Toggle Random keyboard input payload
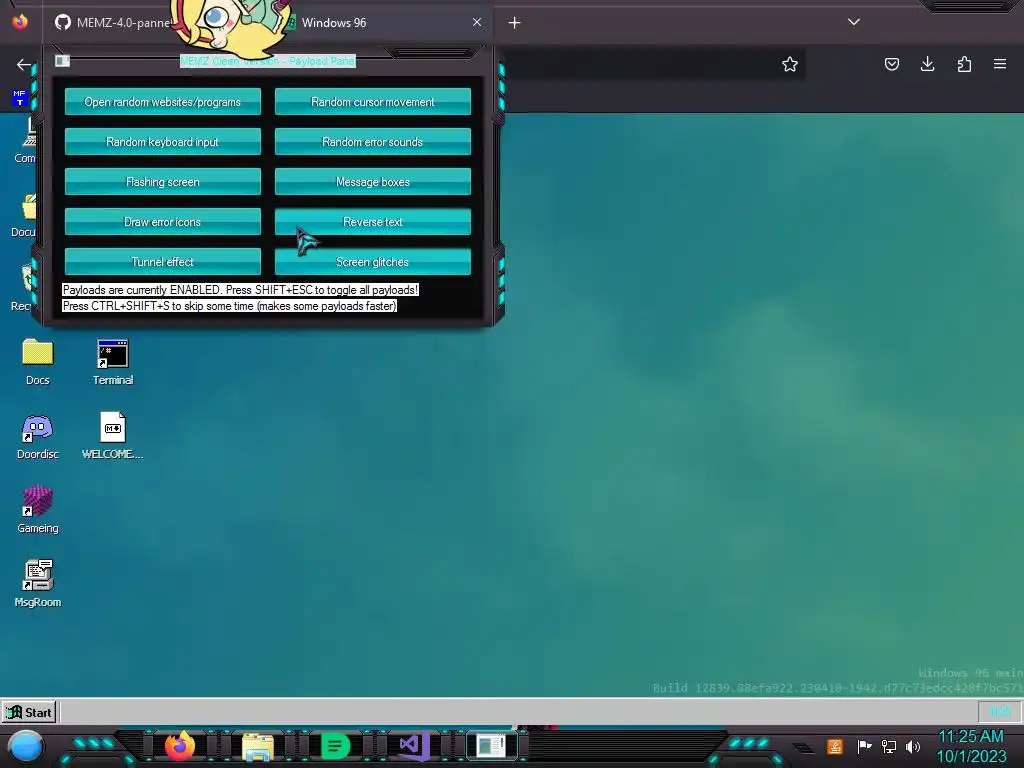 tap(163, 142)
